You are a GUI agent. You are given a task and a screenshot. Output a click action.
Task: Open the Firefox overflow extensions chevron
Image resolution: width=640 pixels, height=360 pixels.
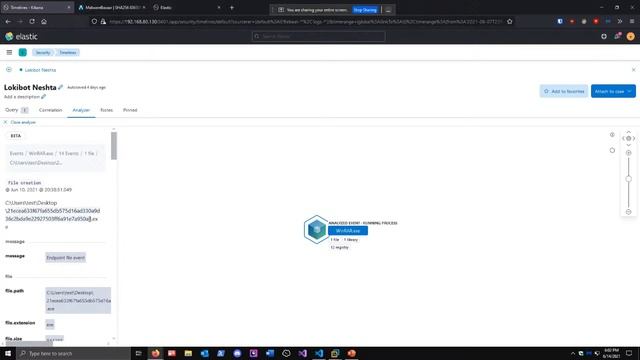(x=620, y=21)
